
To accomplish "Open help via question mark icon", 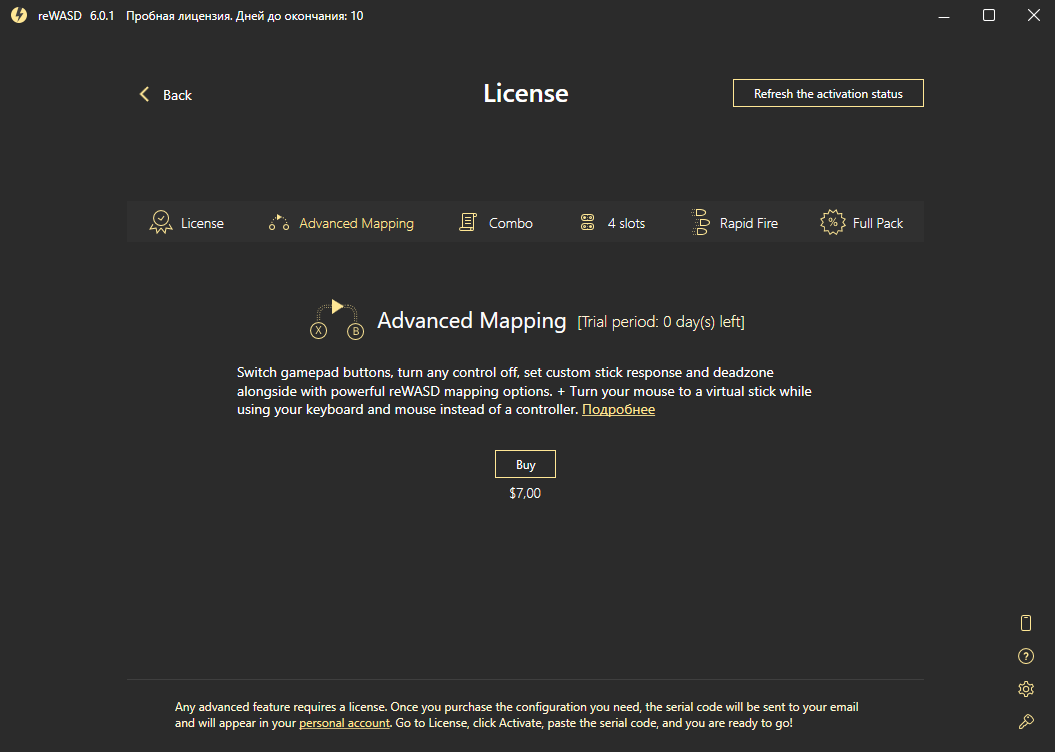I will coord(1025,656).
